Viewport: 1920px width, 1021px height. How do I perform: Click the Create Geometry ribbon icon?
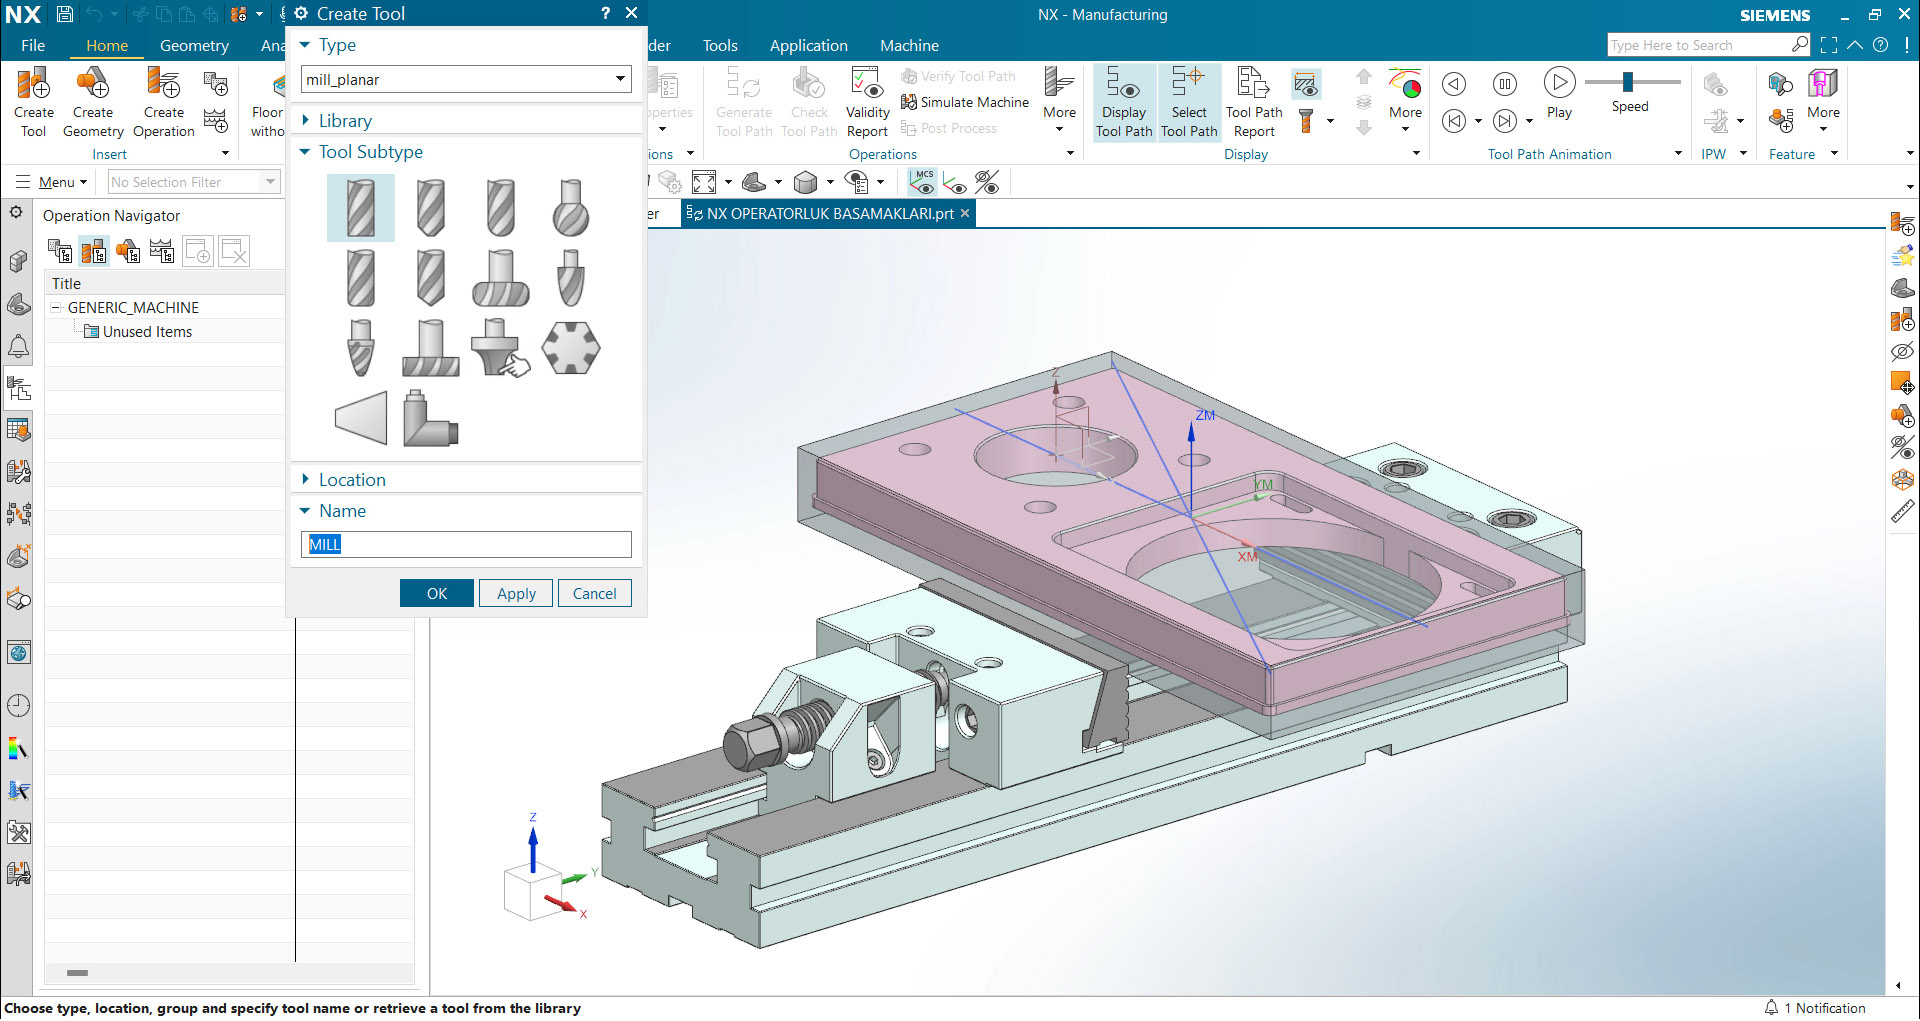(x=92, y=101)
